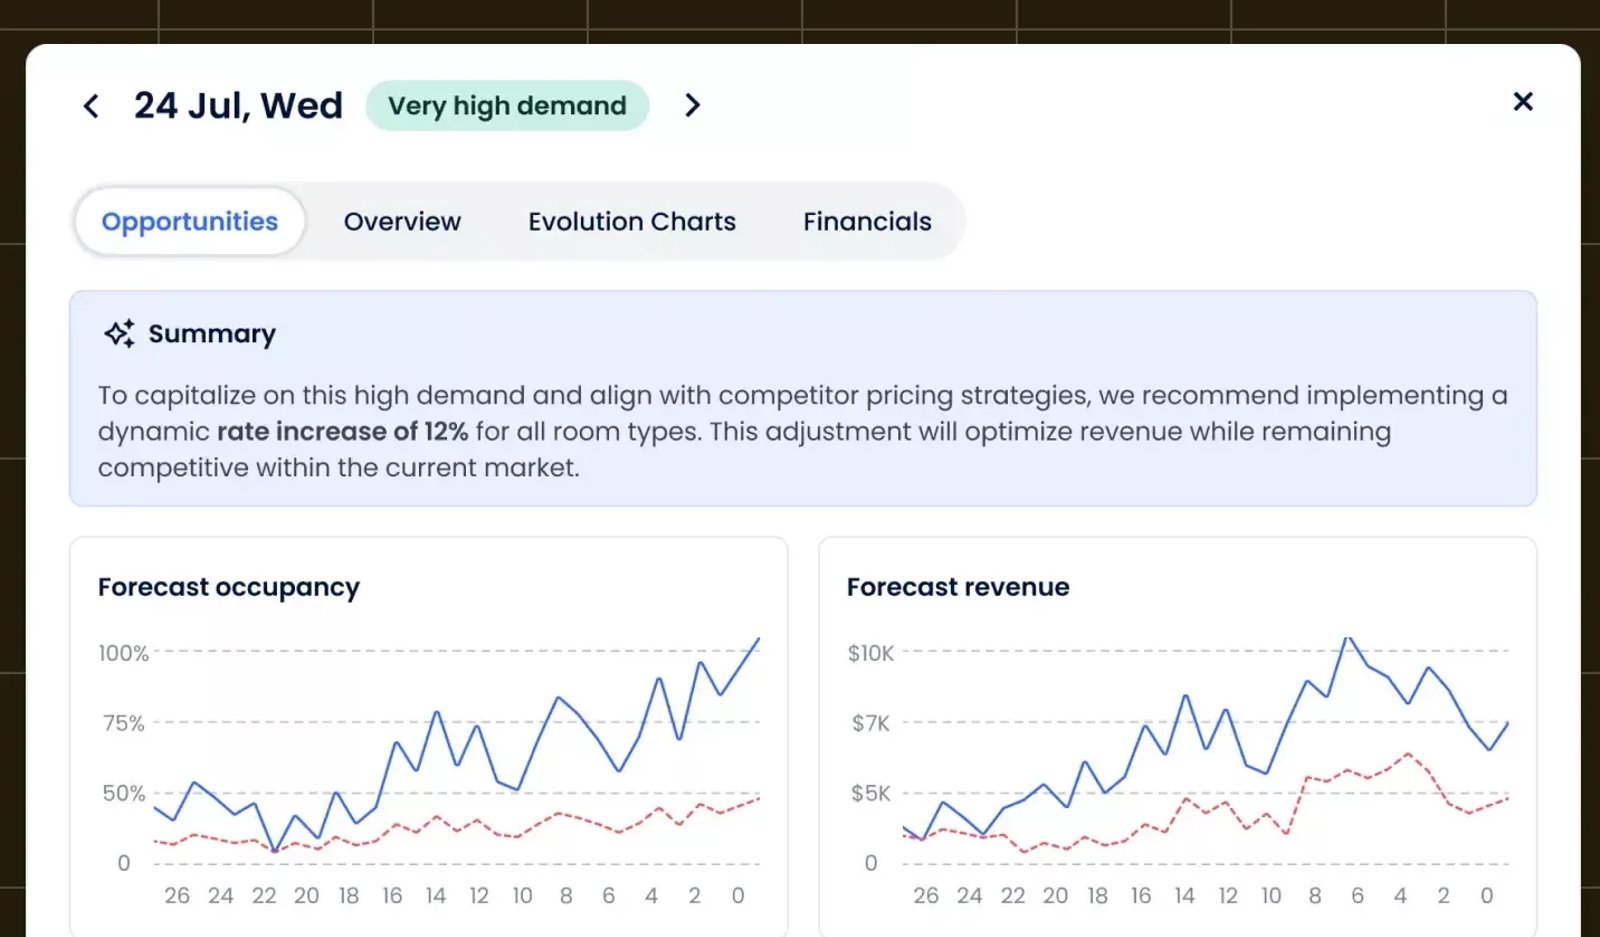Image resolution: width=1600 pixels, height=937 pixels.
Task: Click the bold 'rate increase of 12%' text
Action: [x=342, y=431]
